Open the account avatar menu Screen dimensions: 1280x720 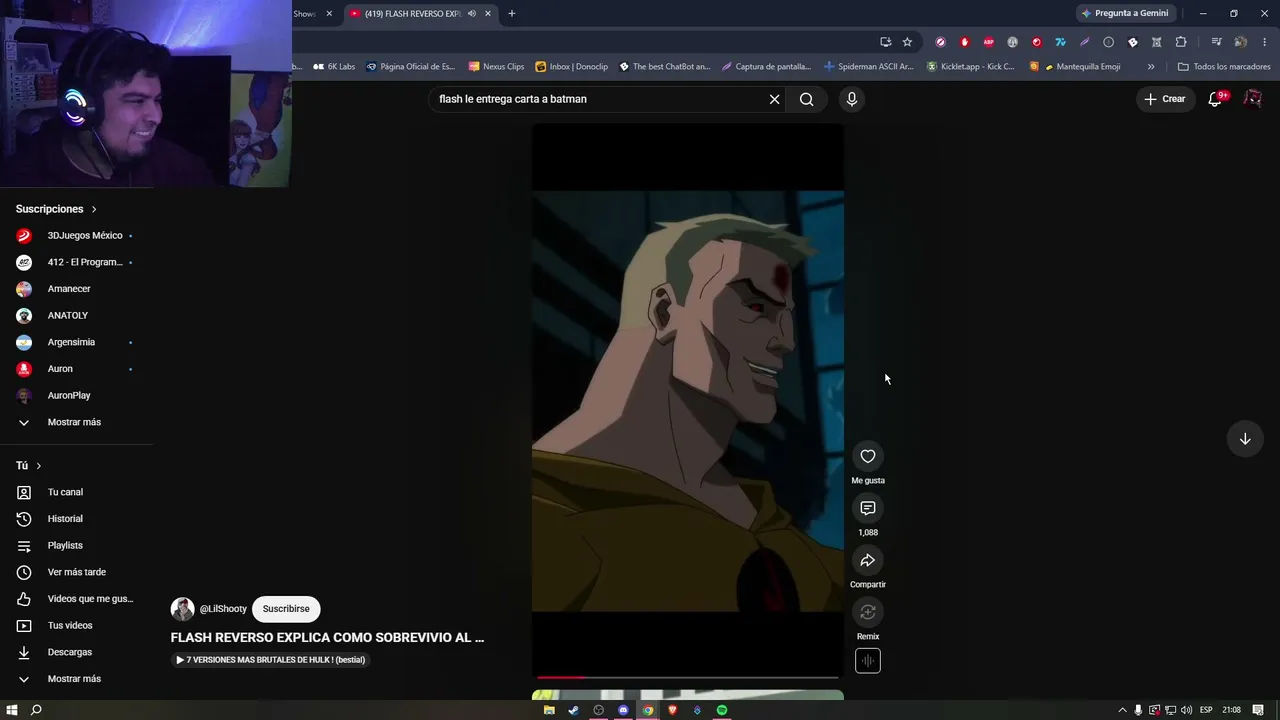[1253, 99]
